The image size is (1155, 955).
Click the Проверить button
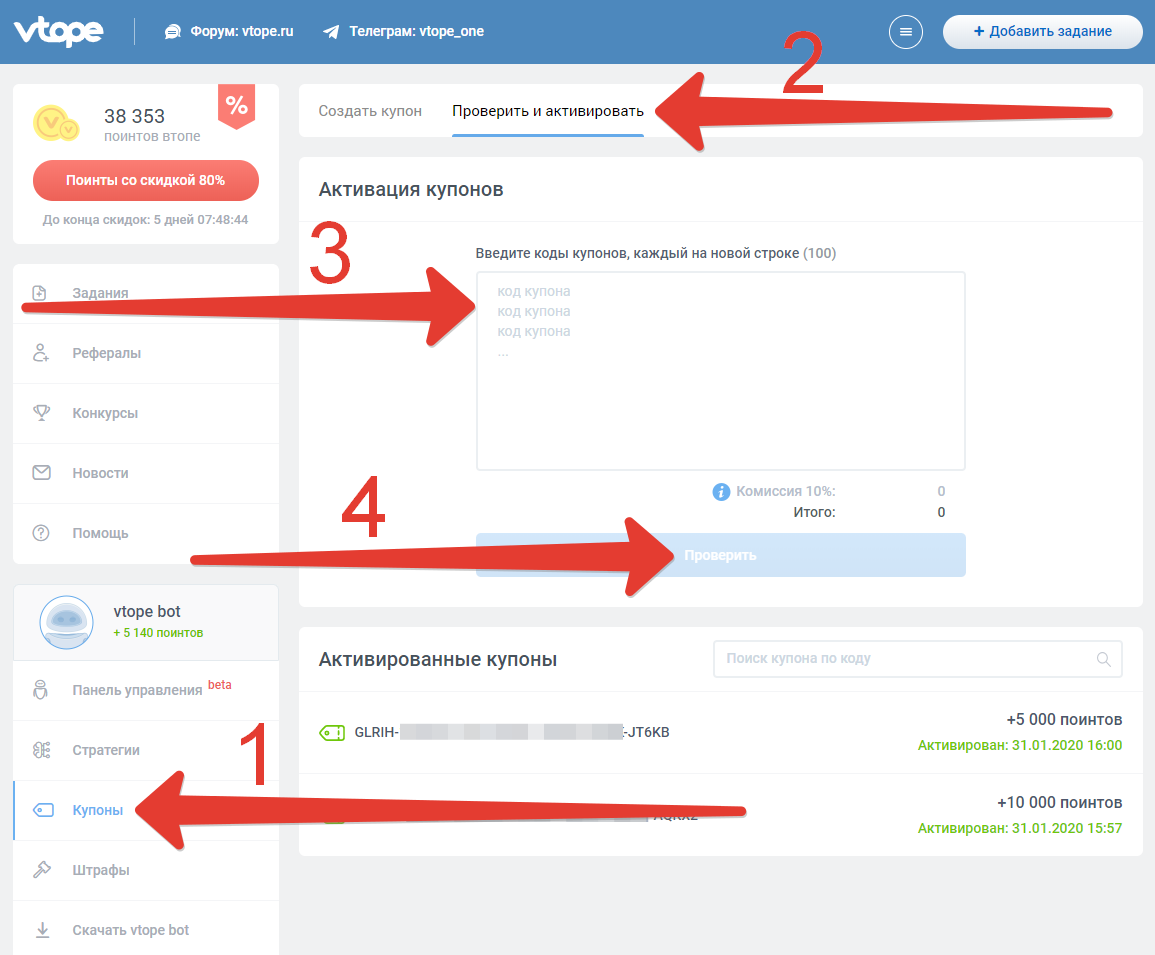pyautogui.click(x=720, y=555)
